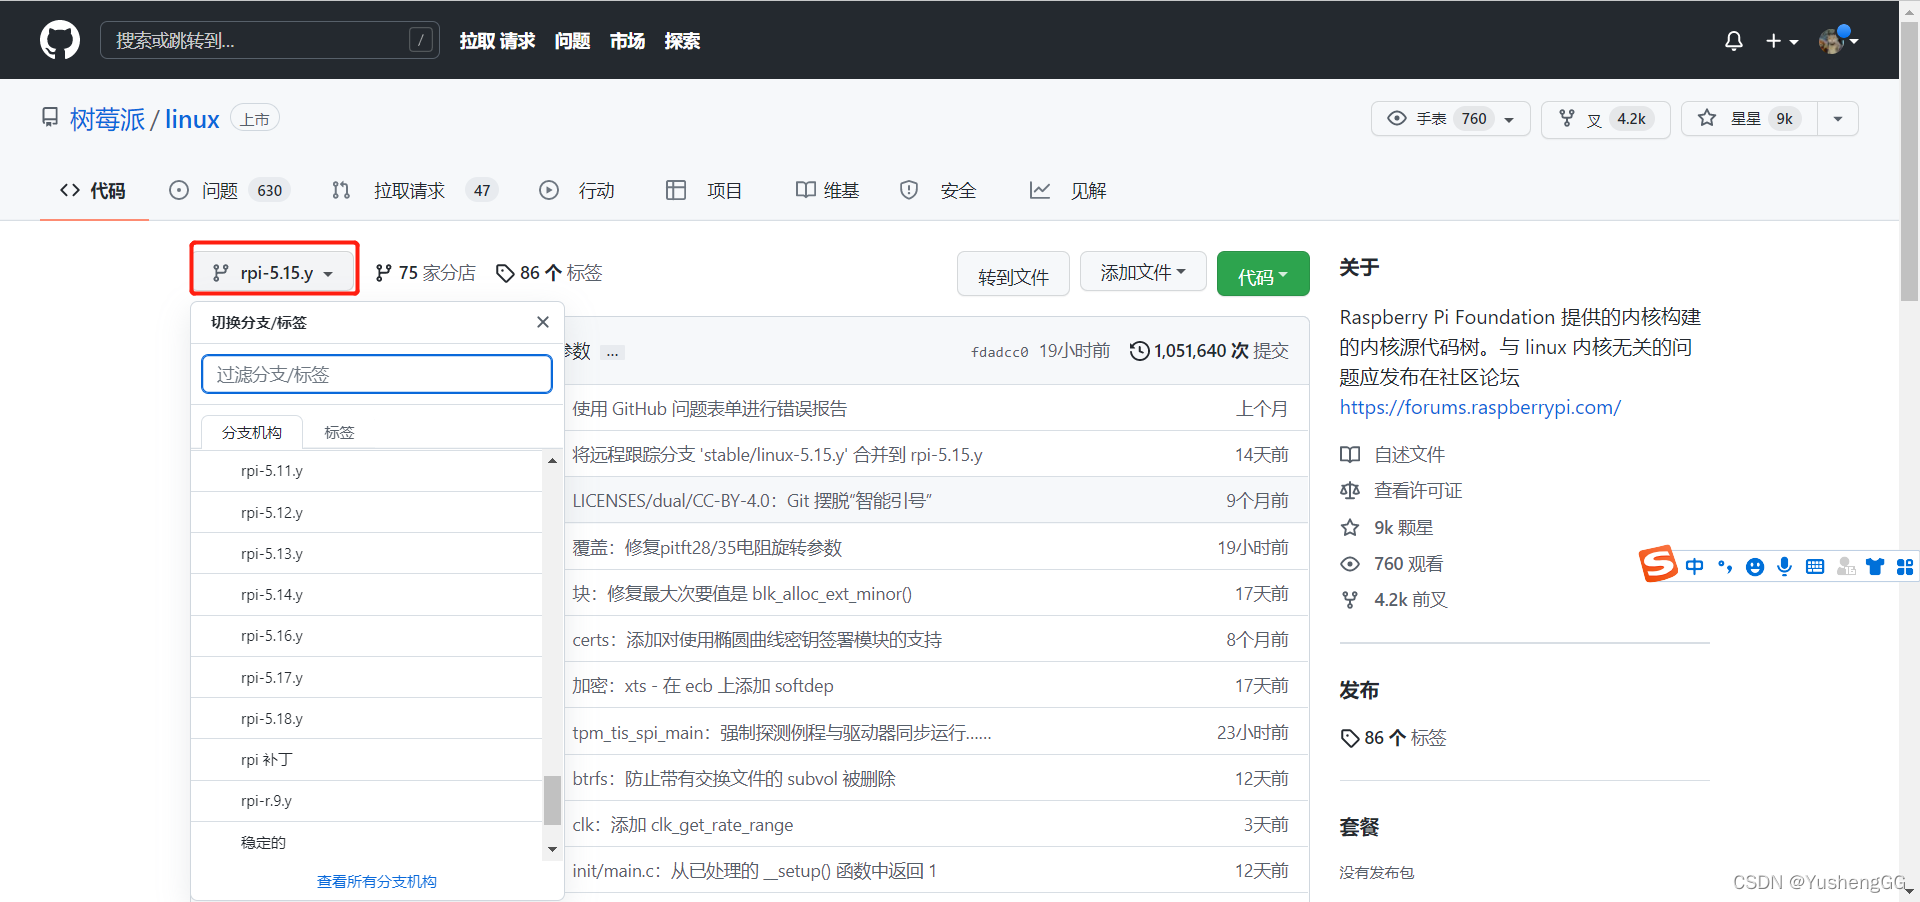The width and height of the screenshot is (1920, 902).
Task: Click the rpi-5.15.y branch selector
Action: [x=274, y=272]
